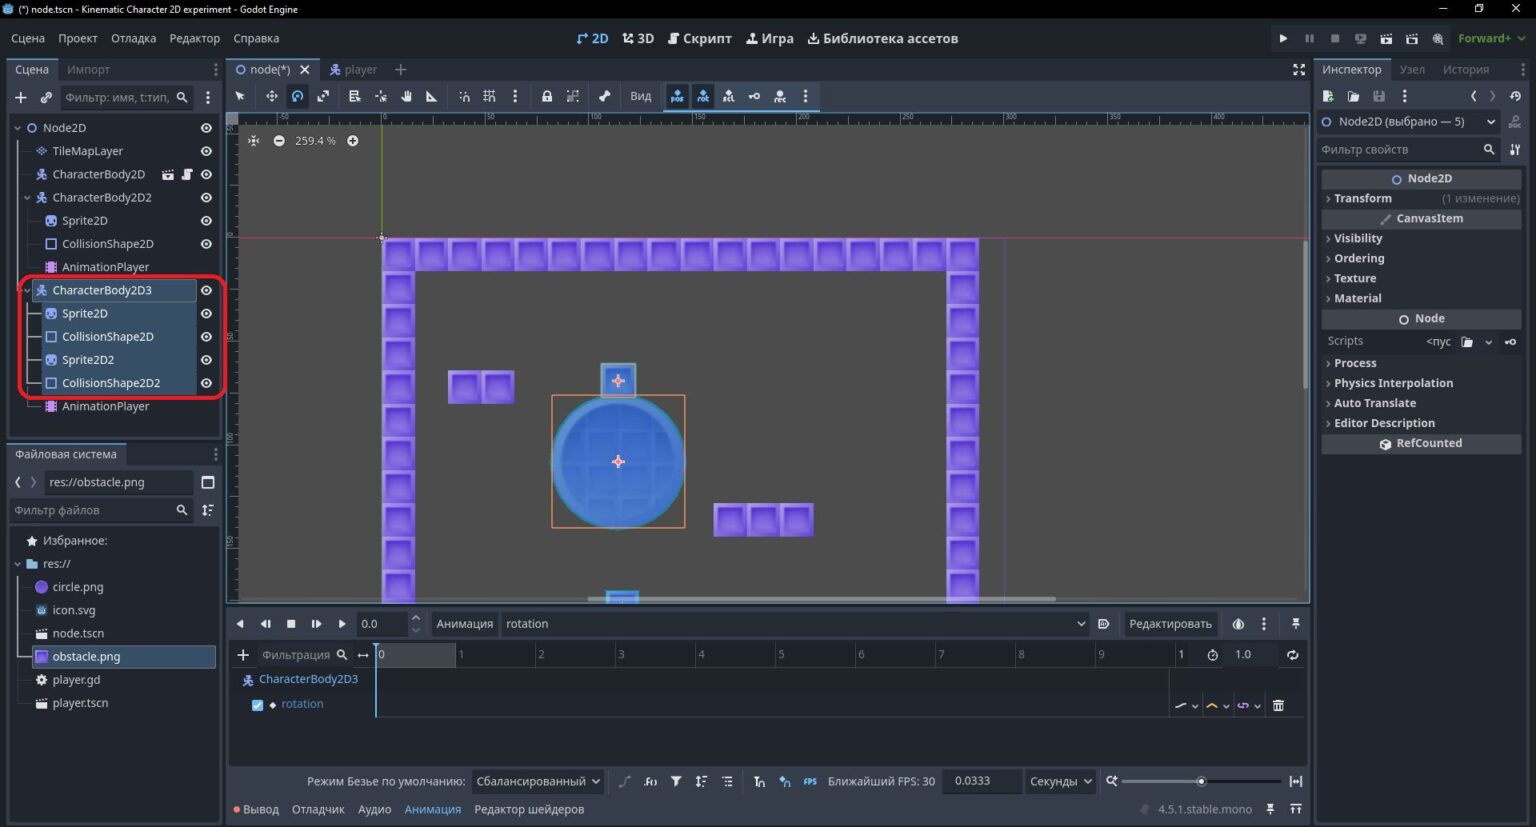Switch to the player scene tab

click(353, 69)
